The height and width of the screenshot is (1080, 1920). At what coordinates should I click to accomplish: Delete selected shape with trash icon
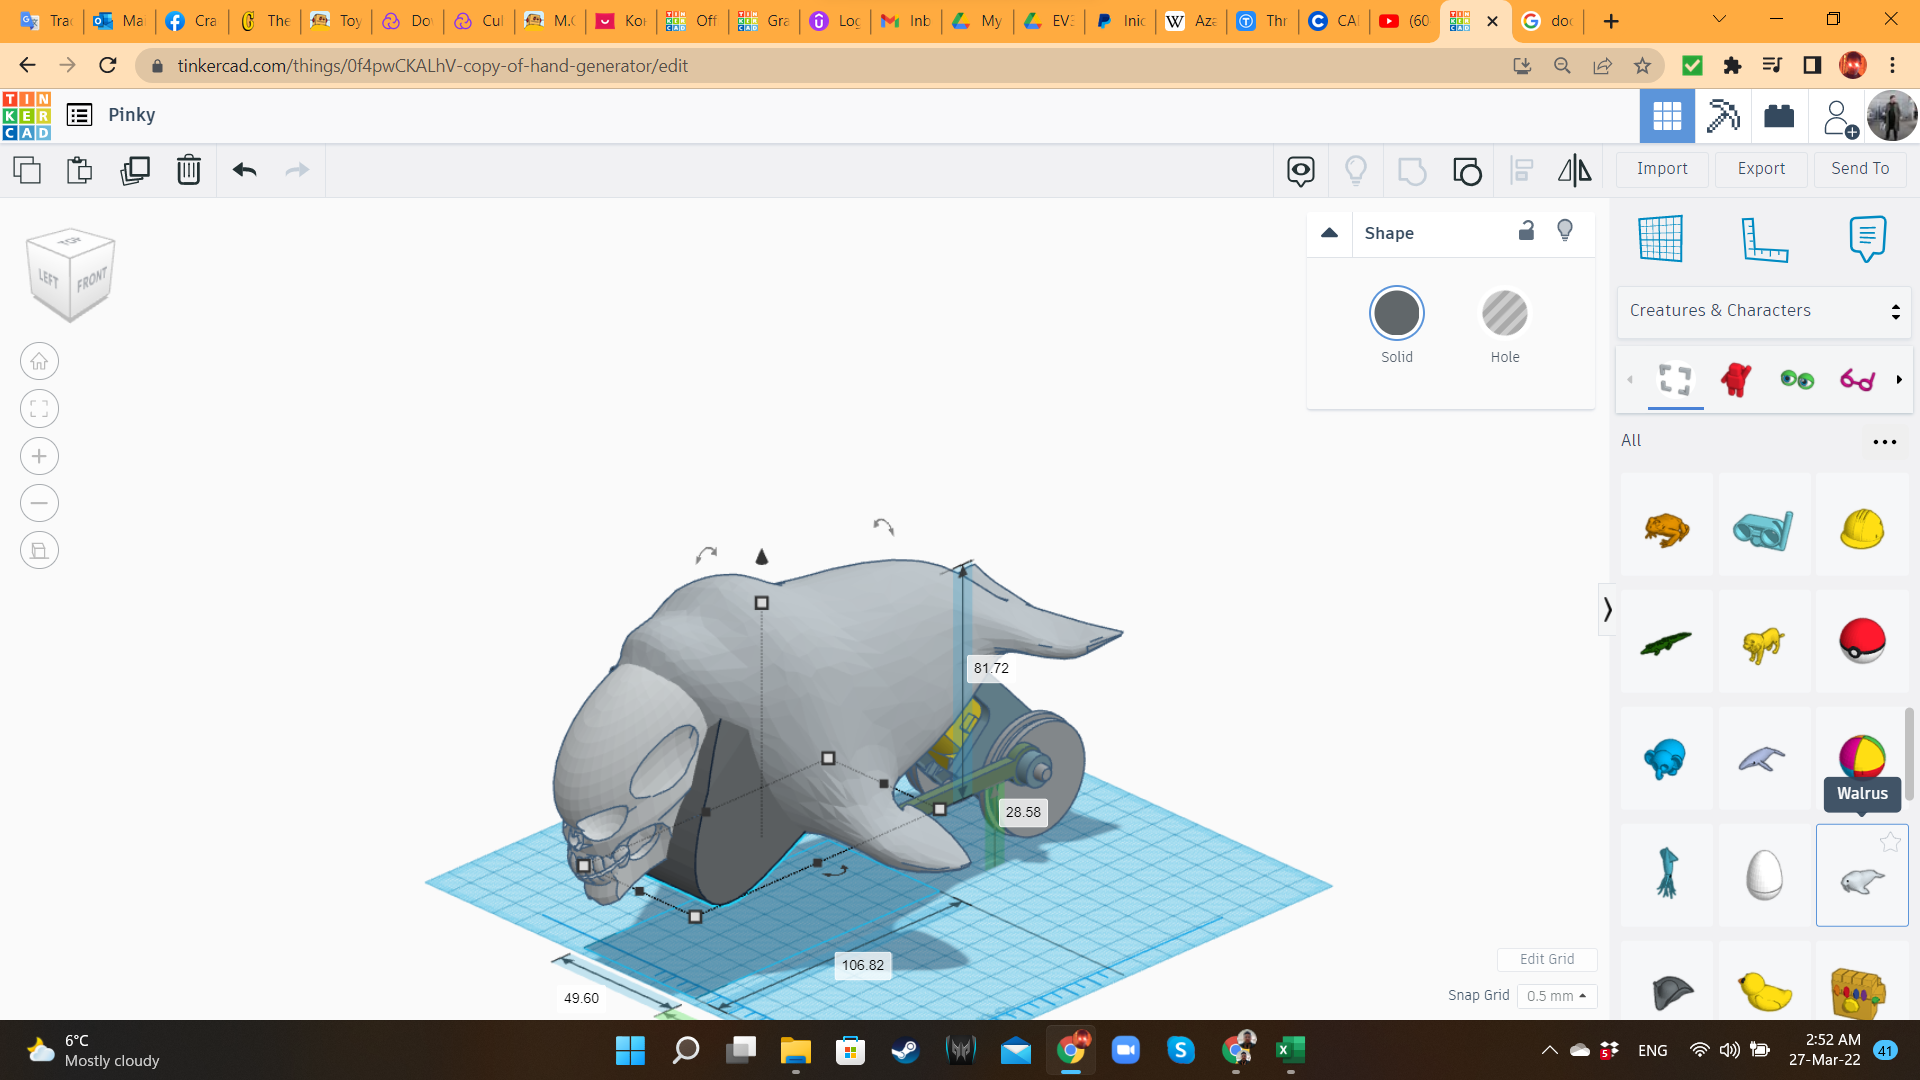click(188, 170)
